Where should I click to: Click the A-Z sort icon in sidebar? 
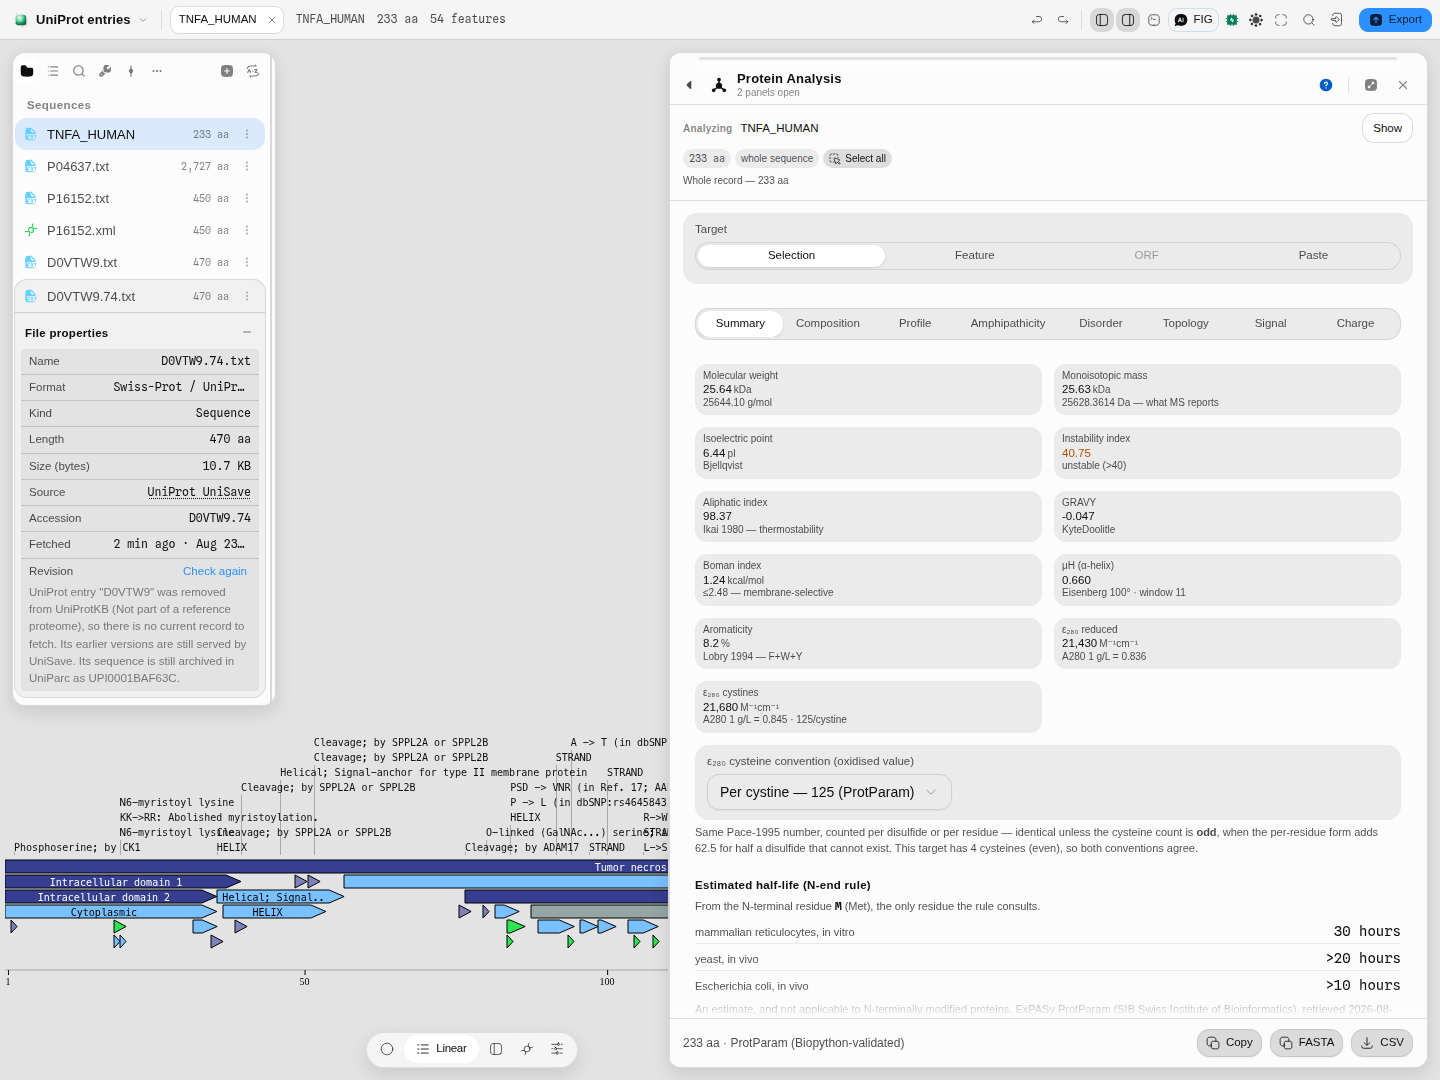253,71
